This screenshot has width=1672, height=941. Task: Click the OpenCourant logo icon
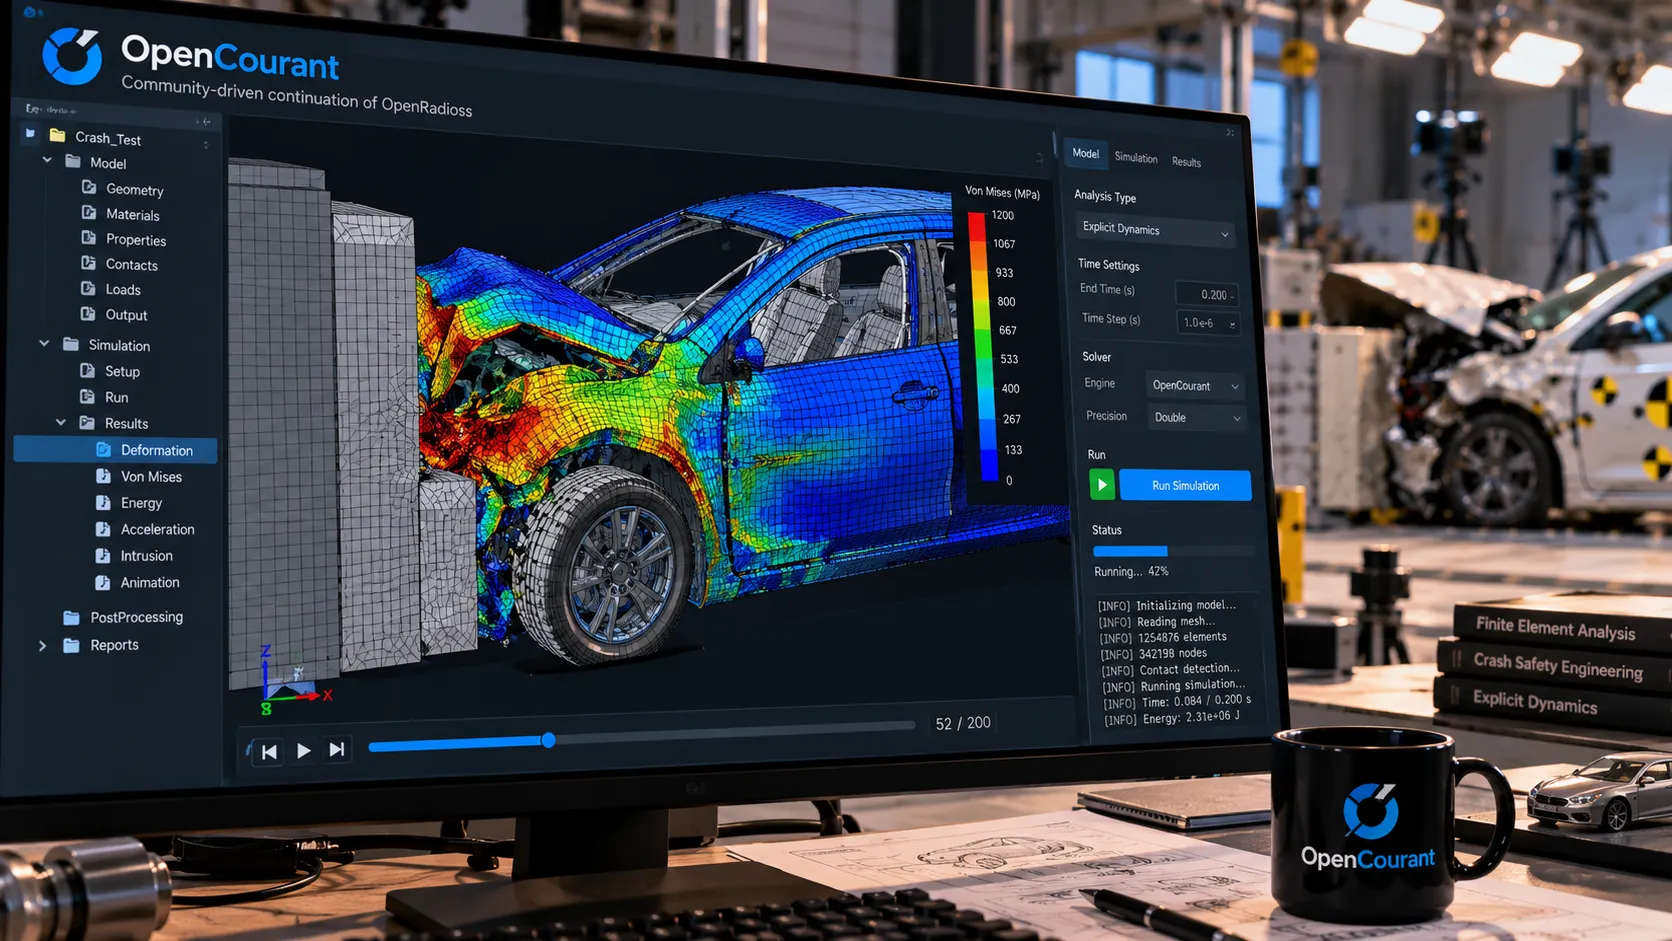pyautogui.click(x=72, y=55)
